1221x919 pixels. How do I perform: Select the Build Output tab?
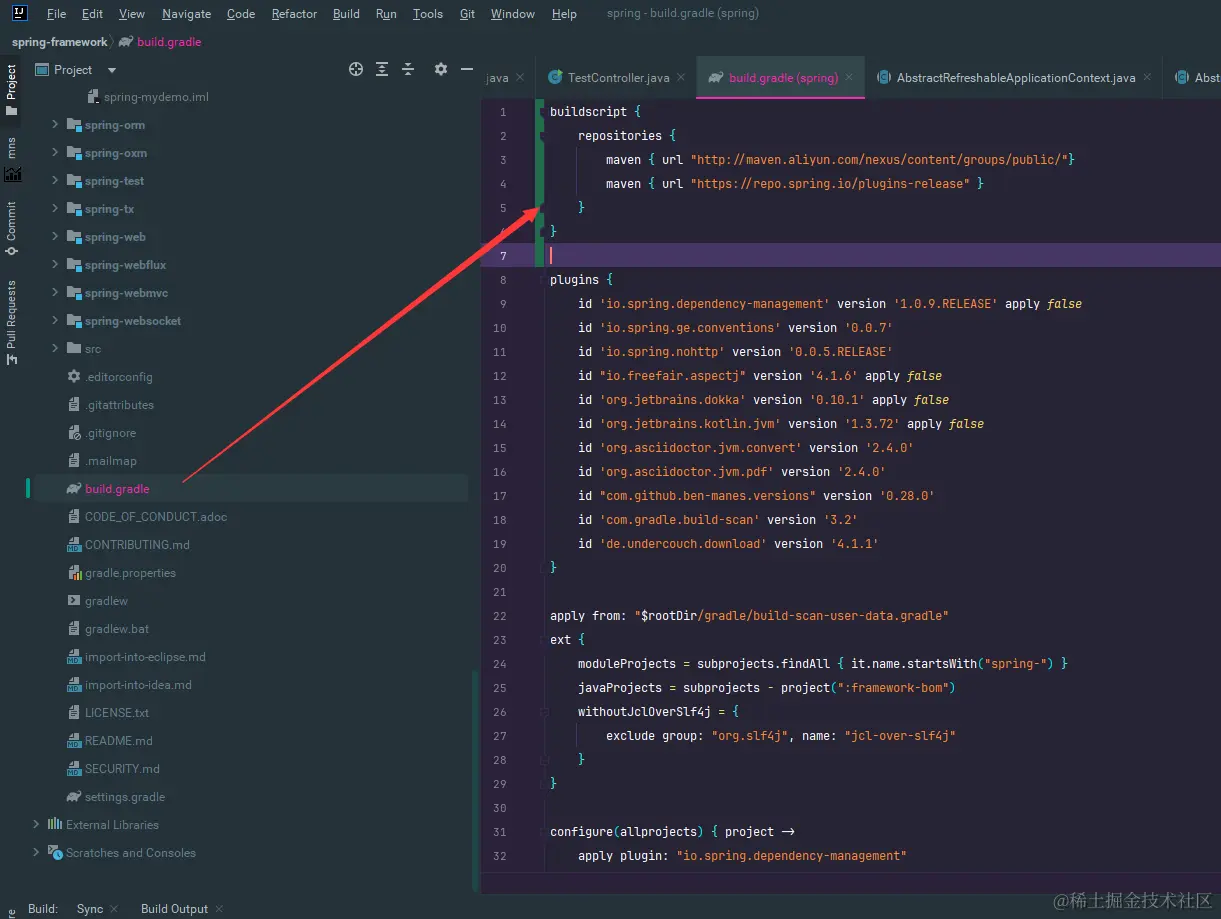tap(174, 909)
